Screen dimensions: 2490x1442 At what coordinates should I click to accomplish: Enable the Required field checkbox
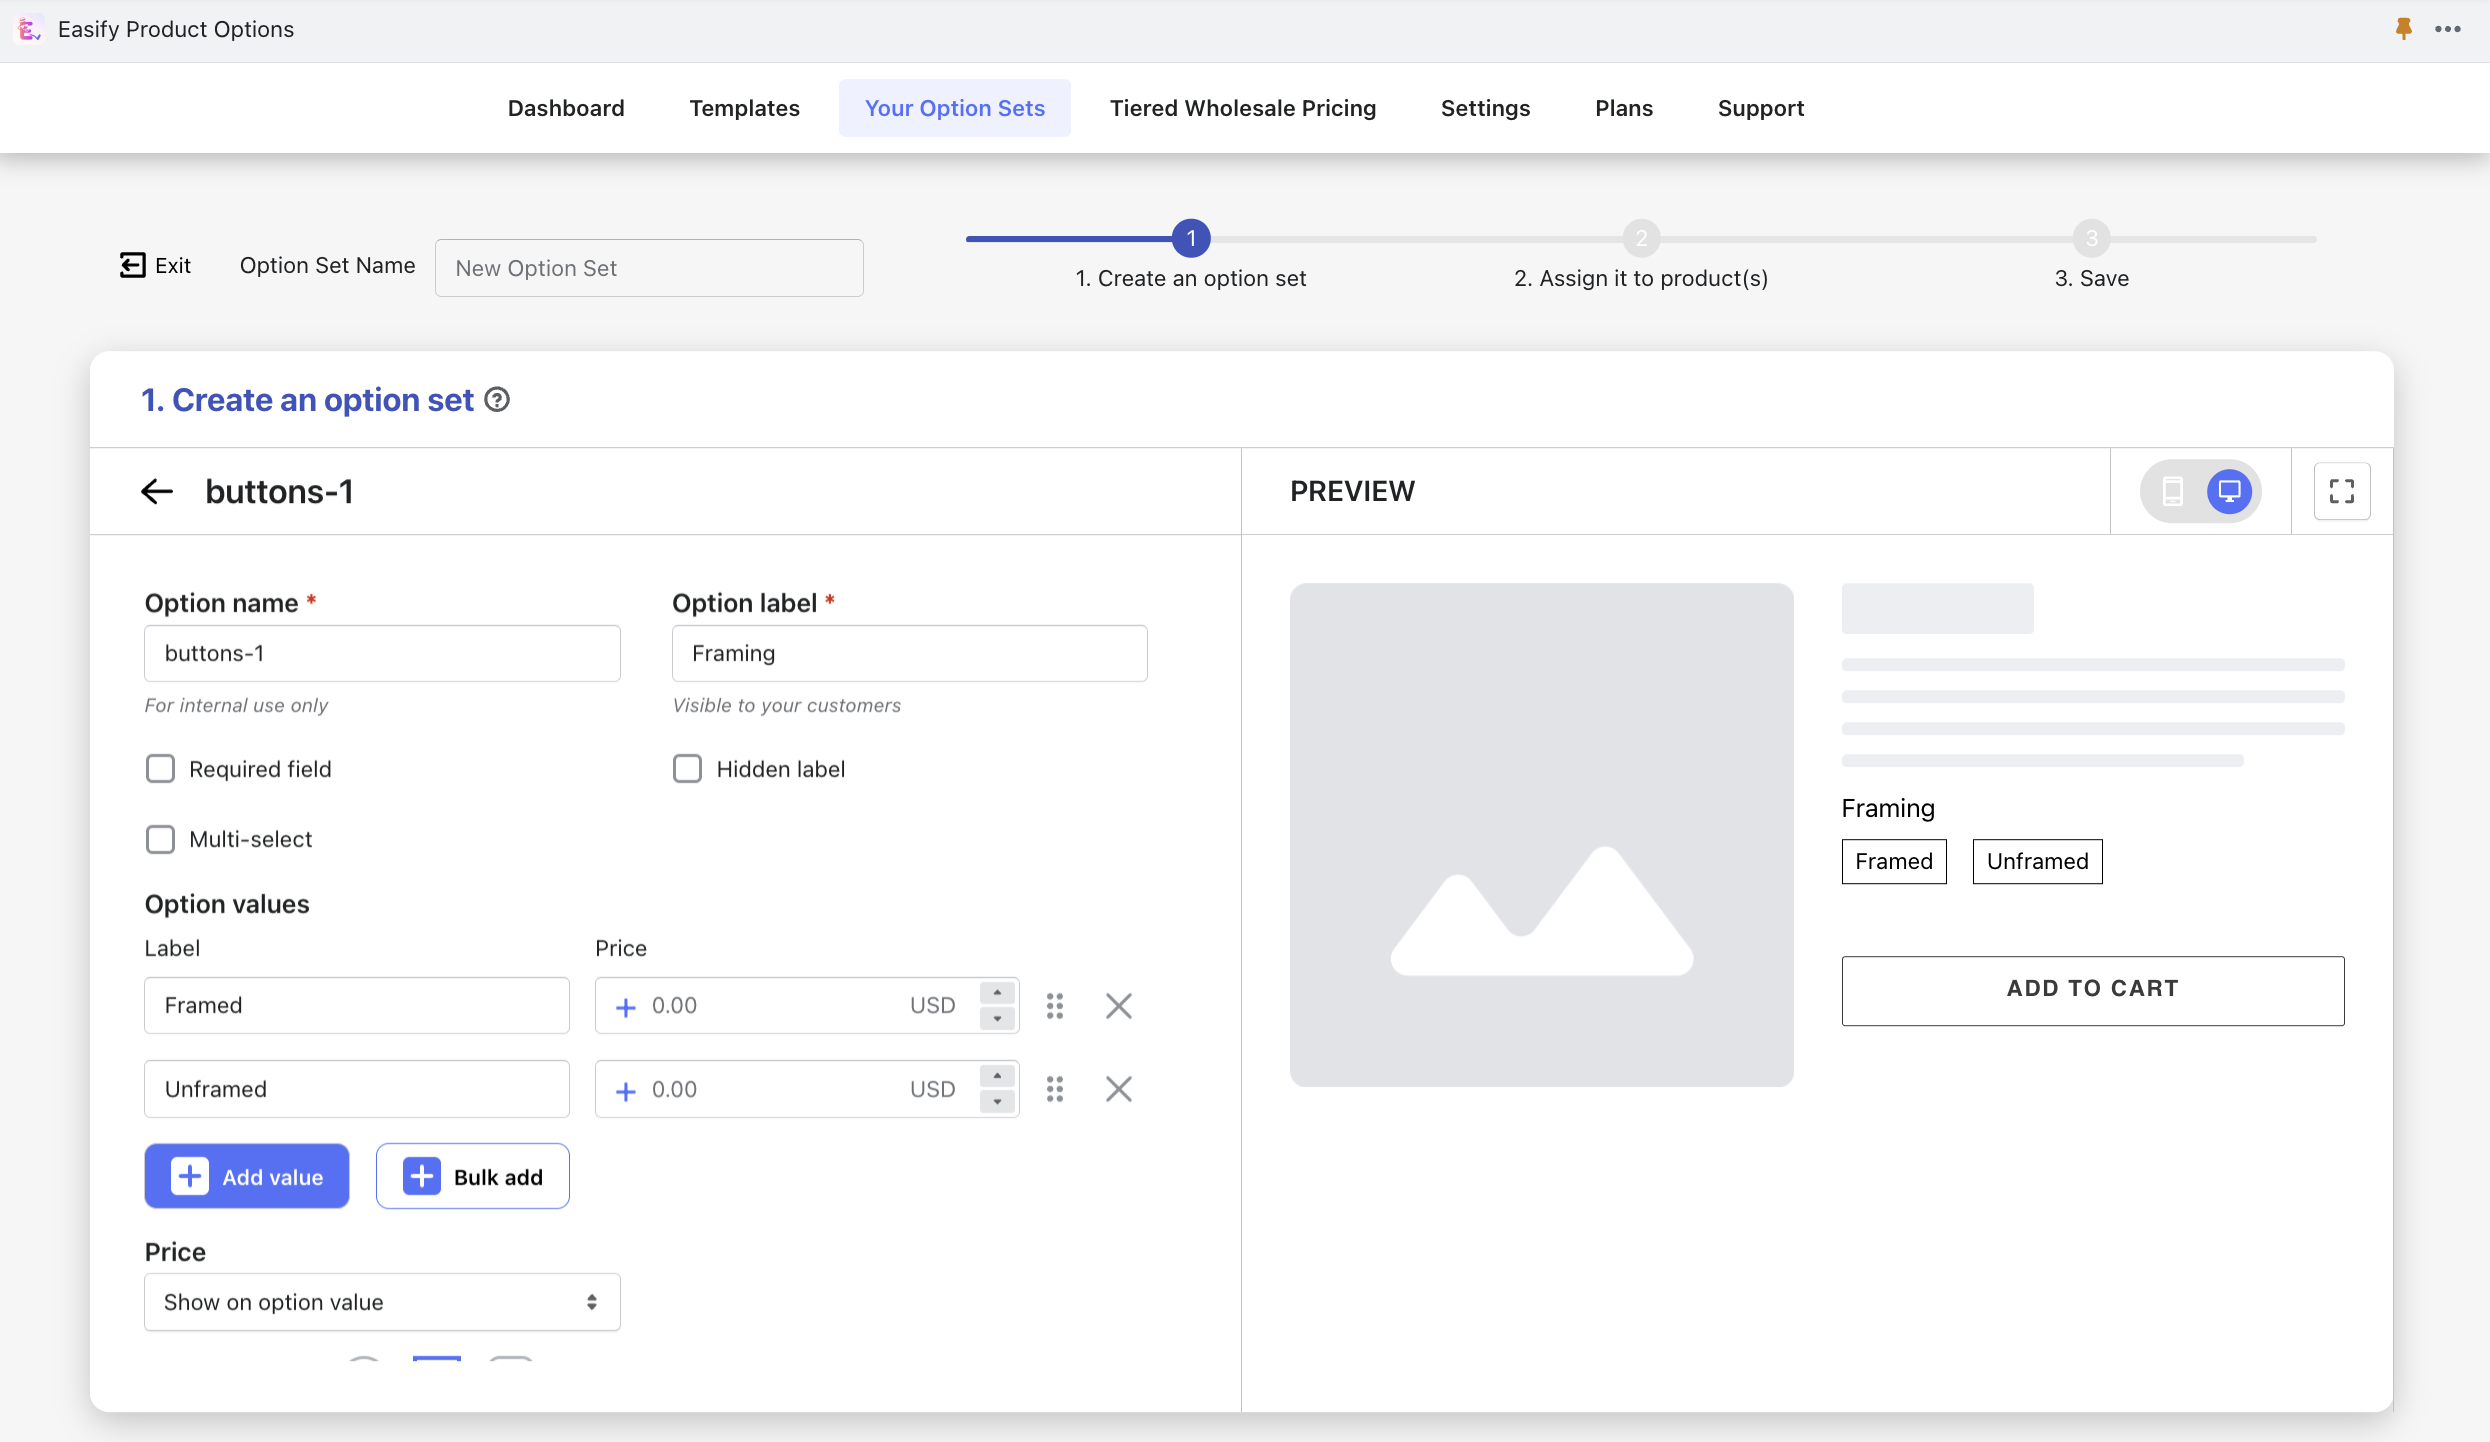click(160, 769)
